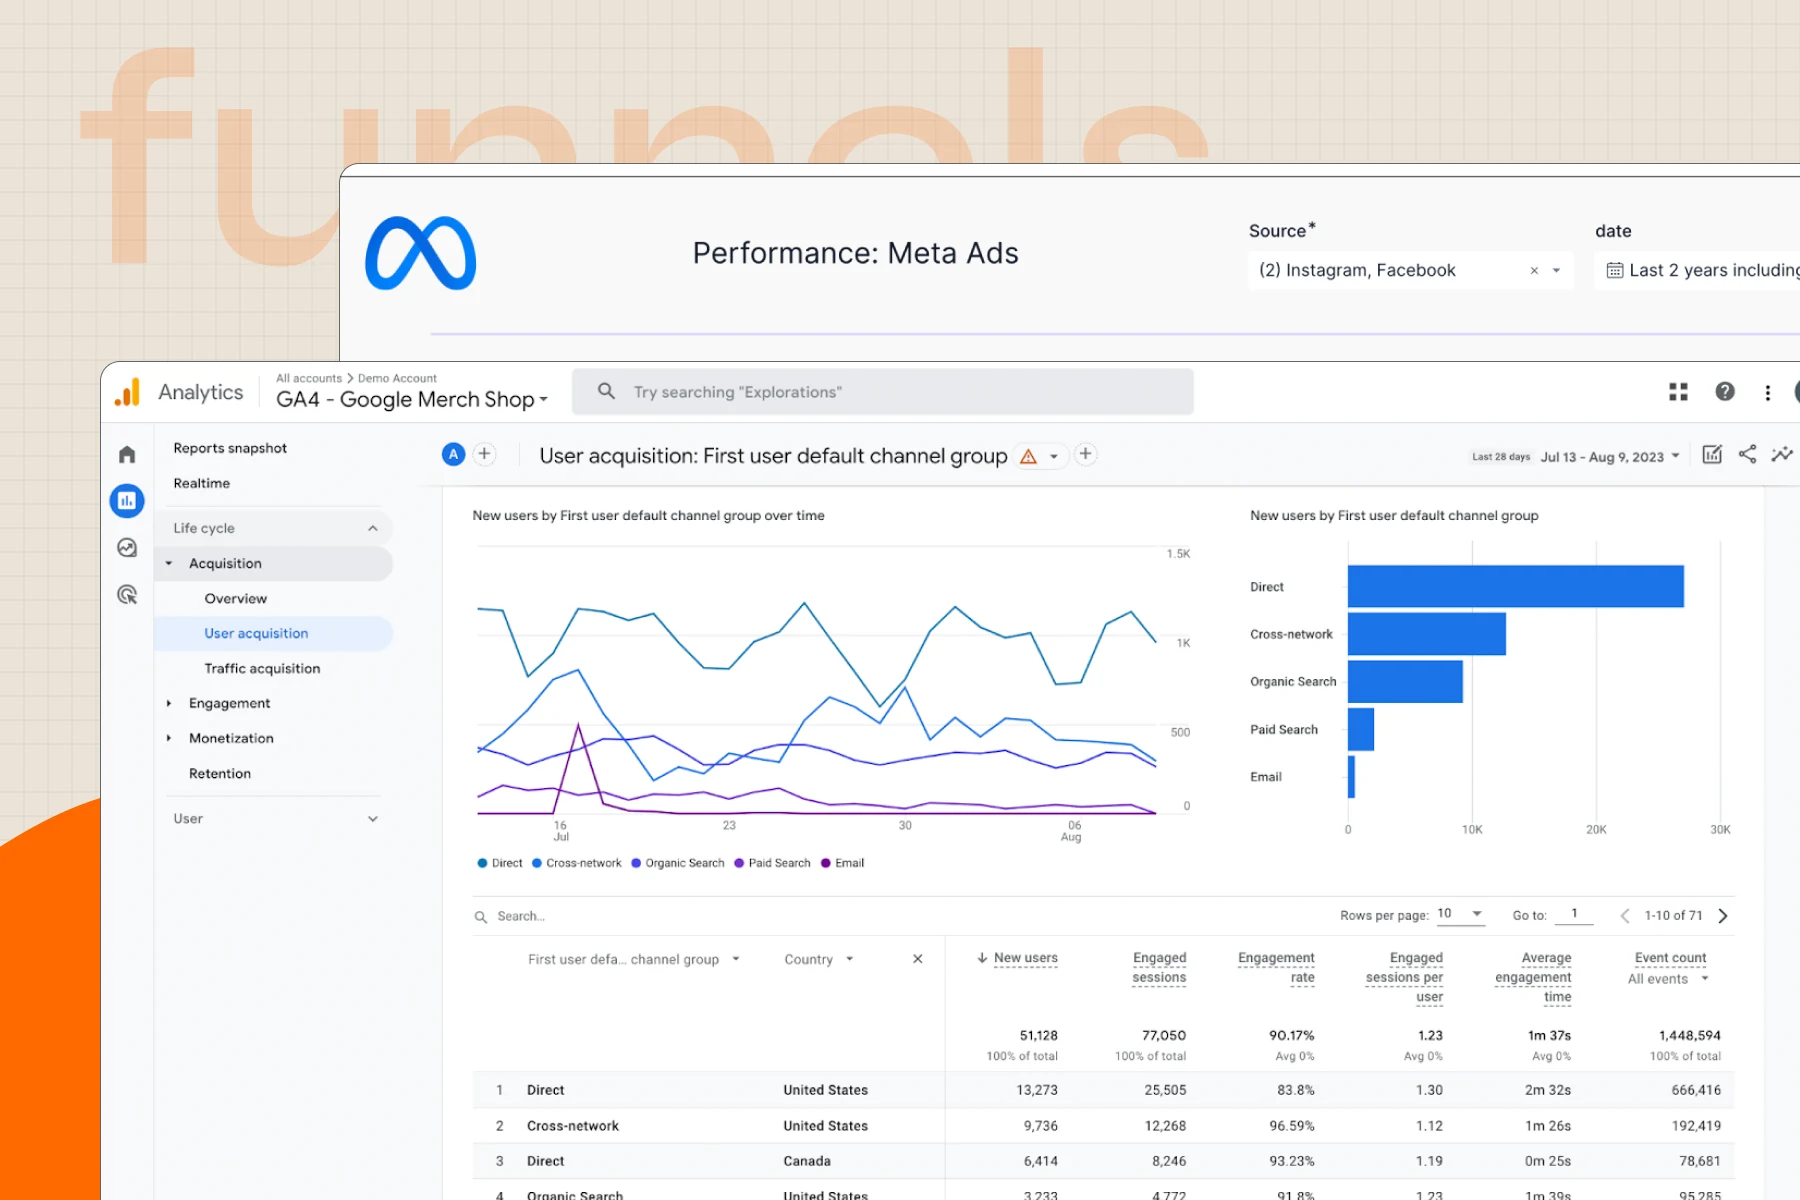Open Traffic acquisition report

click(262, 669)
